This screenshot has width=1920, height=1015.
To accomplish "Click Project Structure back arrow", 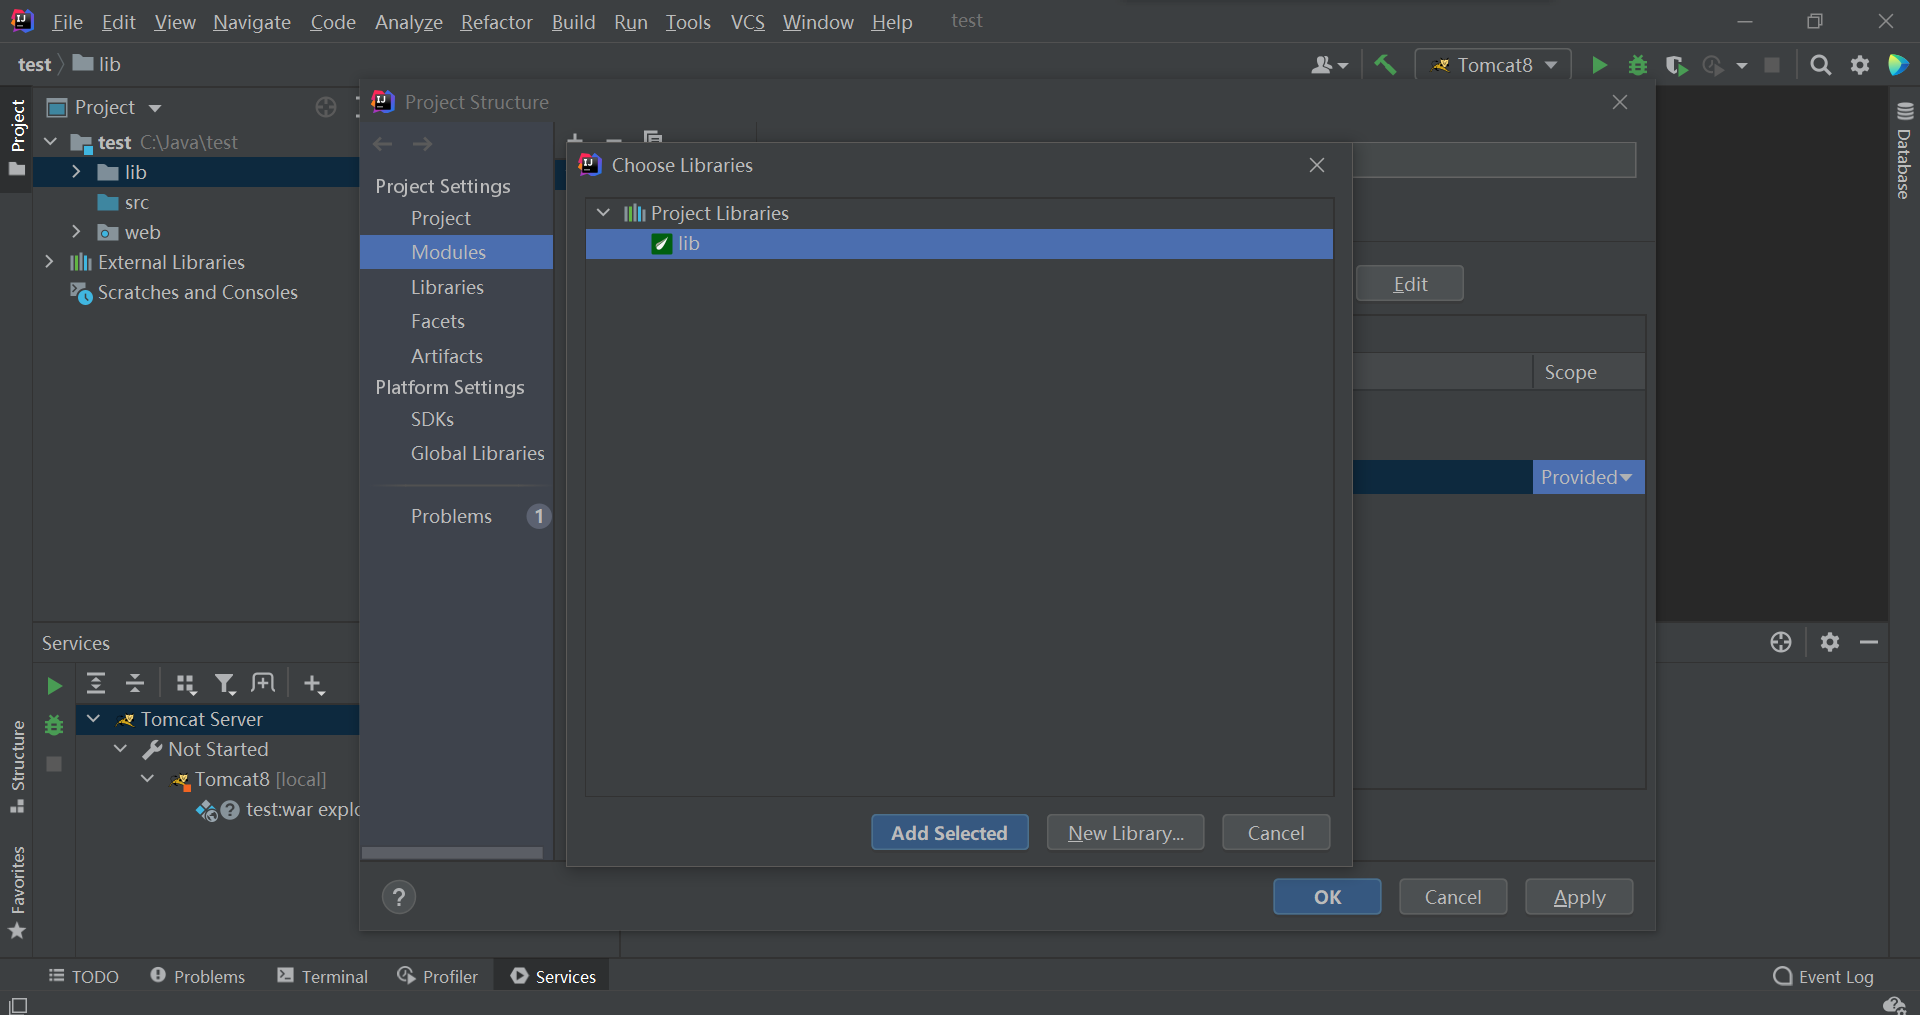I will 382,144.
